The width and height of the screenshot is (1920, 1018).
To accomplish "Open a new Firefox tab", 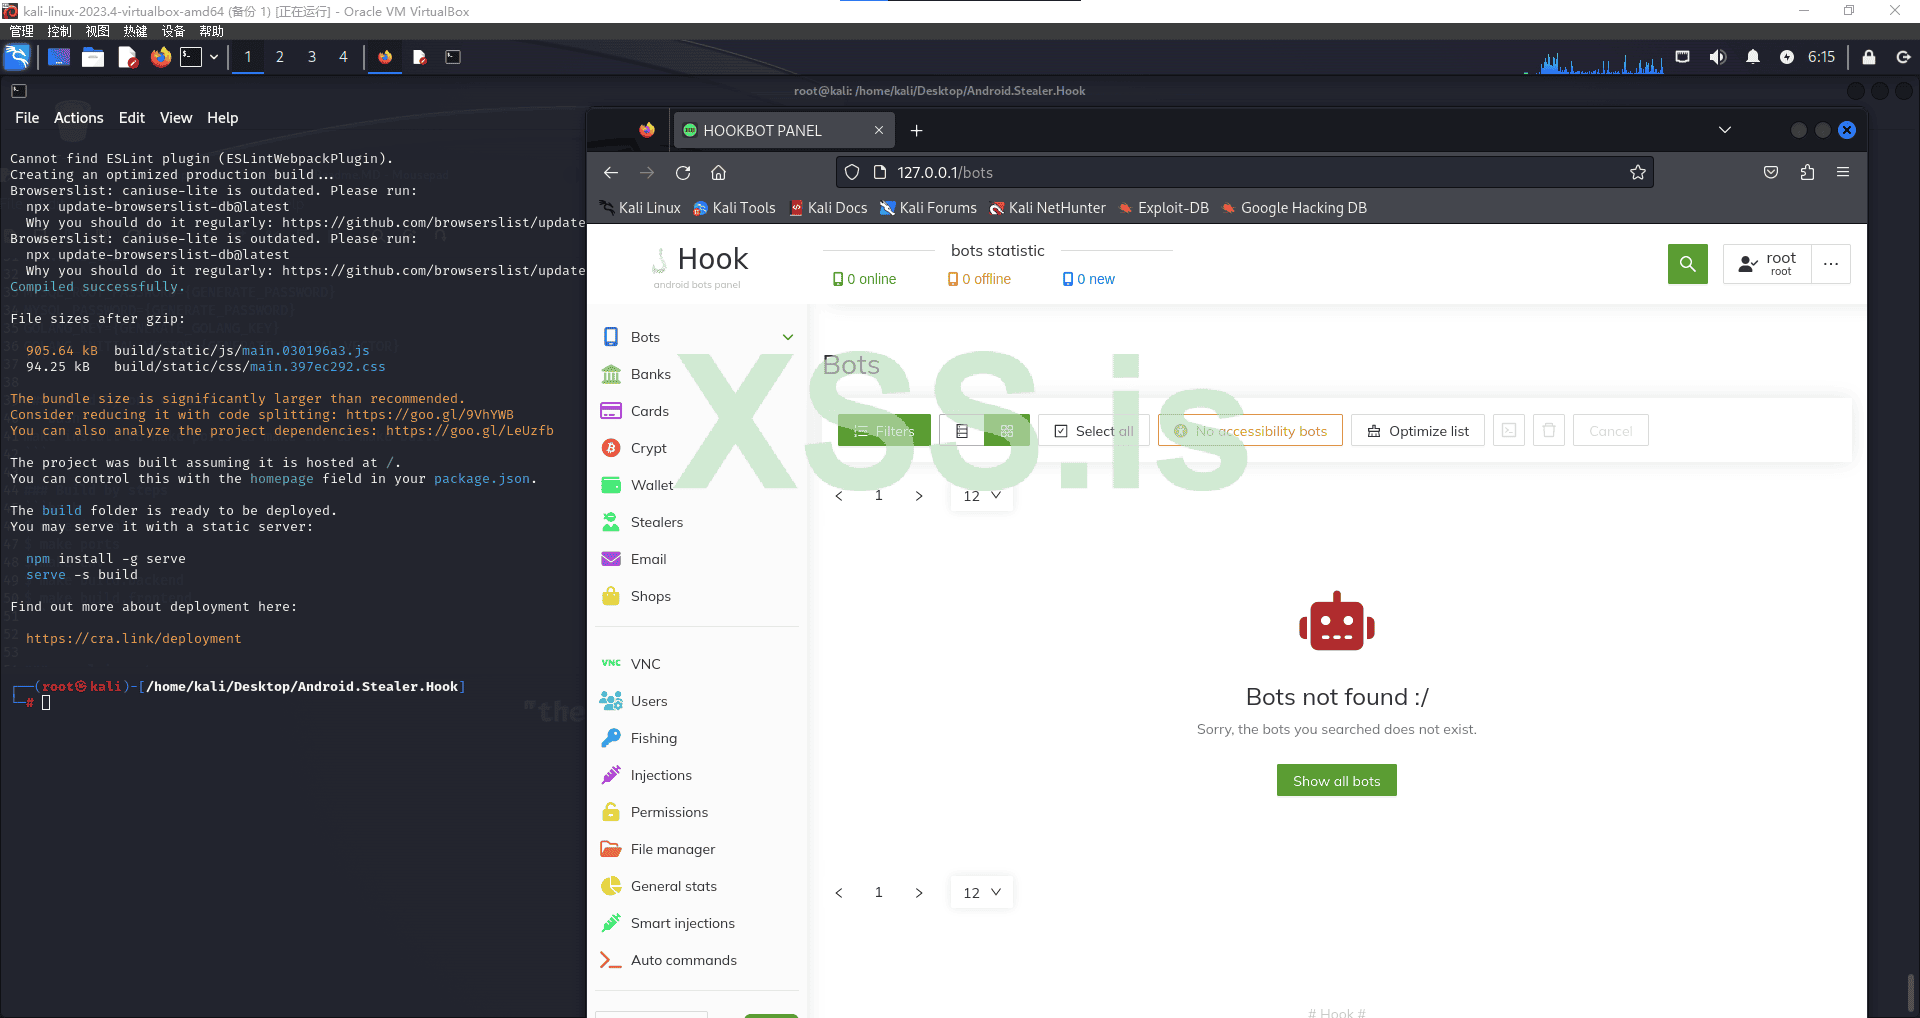I will tap(917, 130).
